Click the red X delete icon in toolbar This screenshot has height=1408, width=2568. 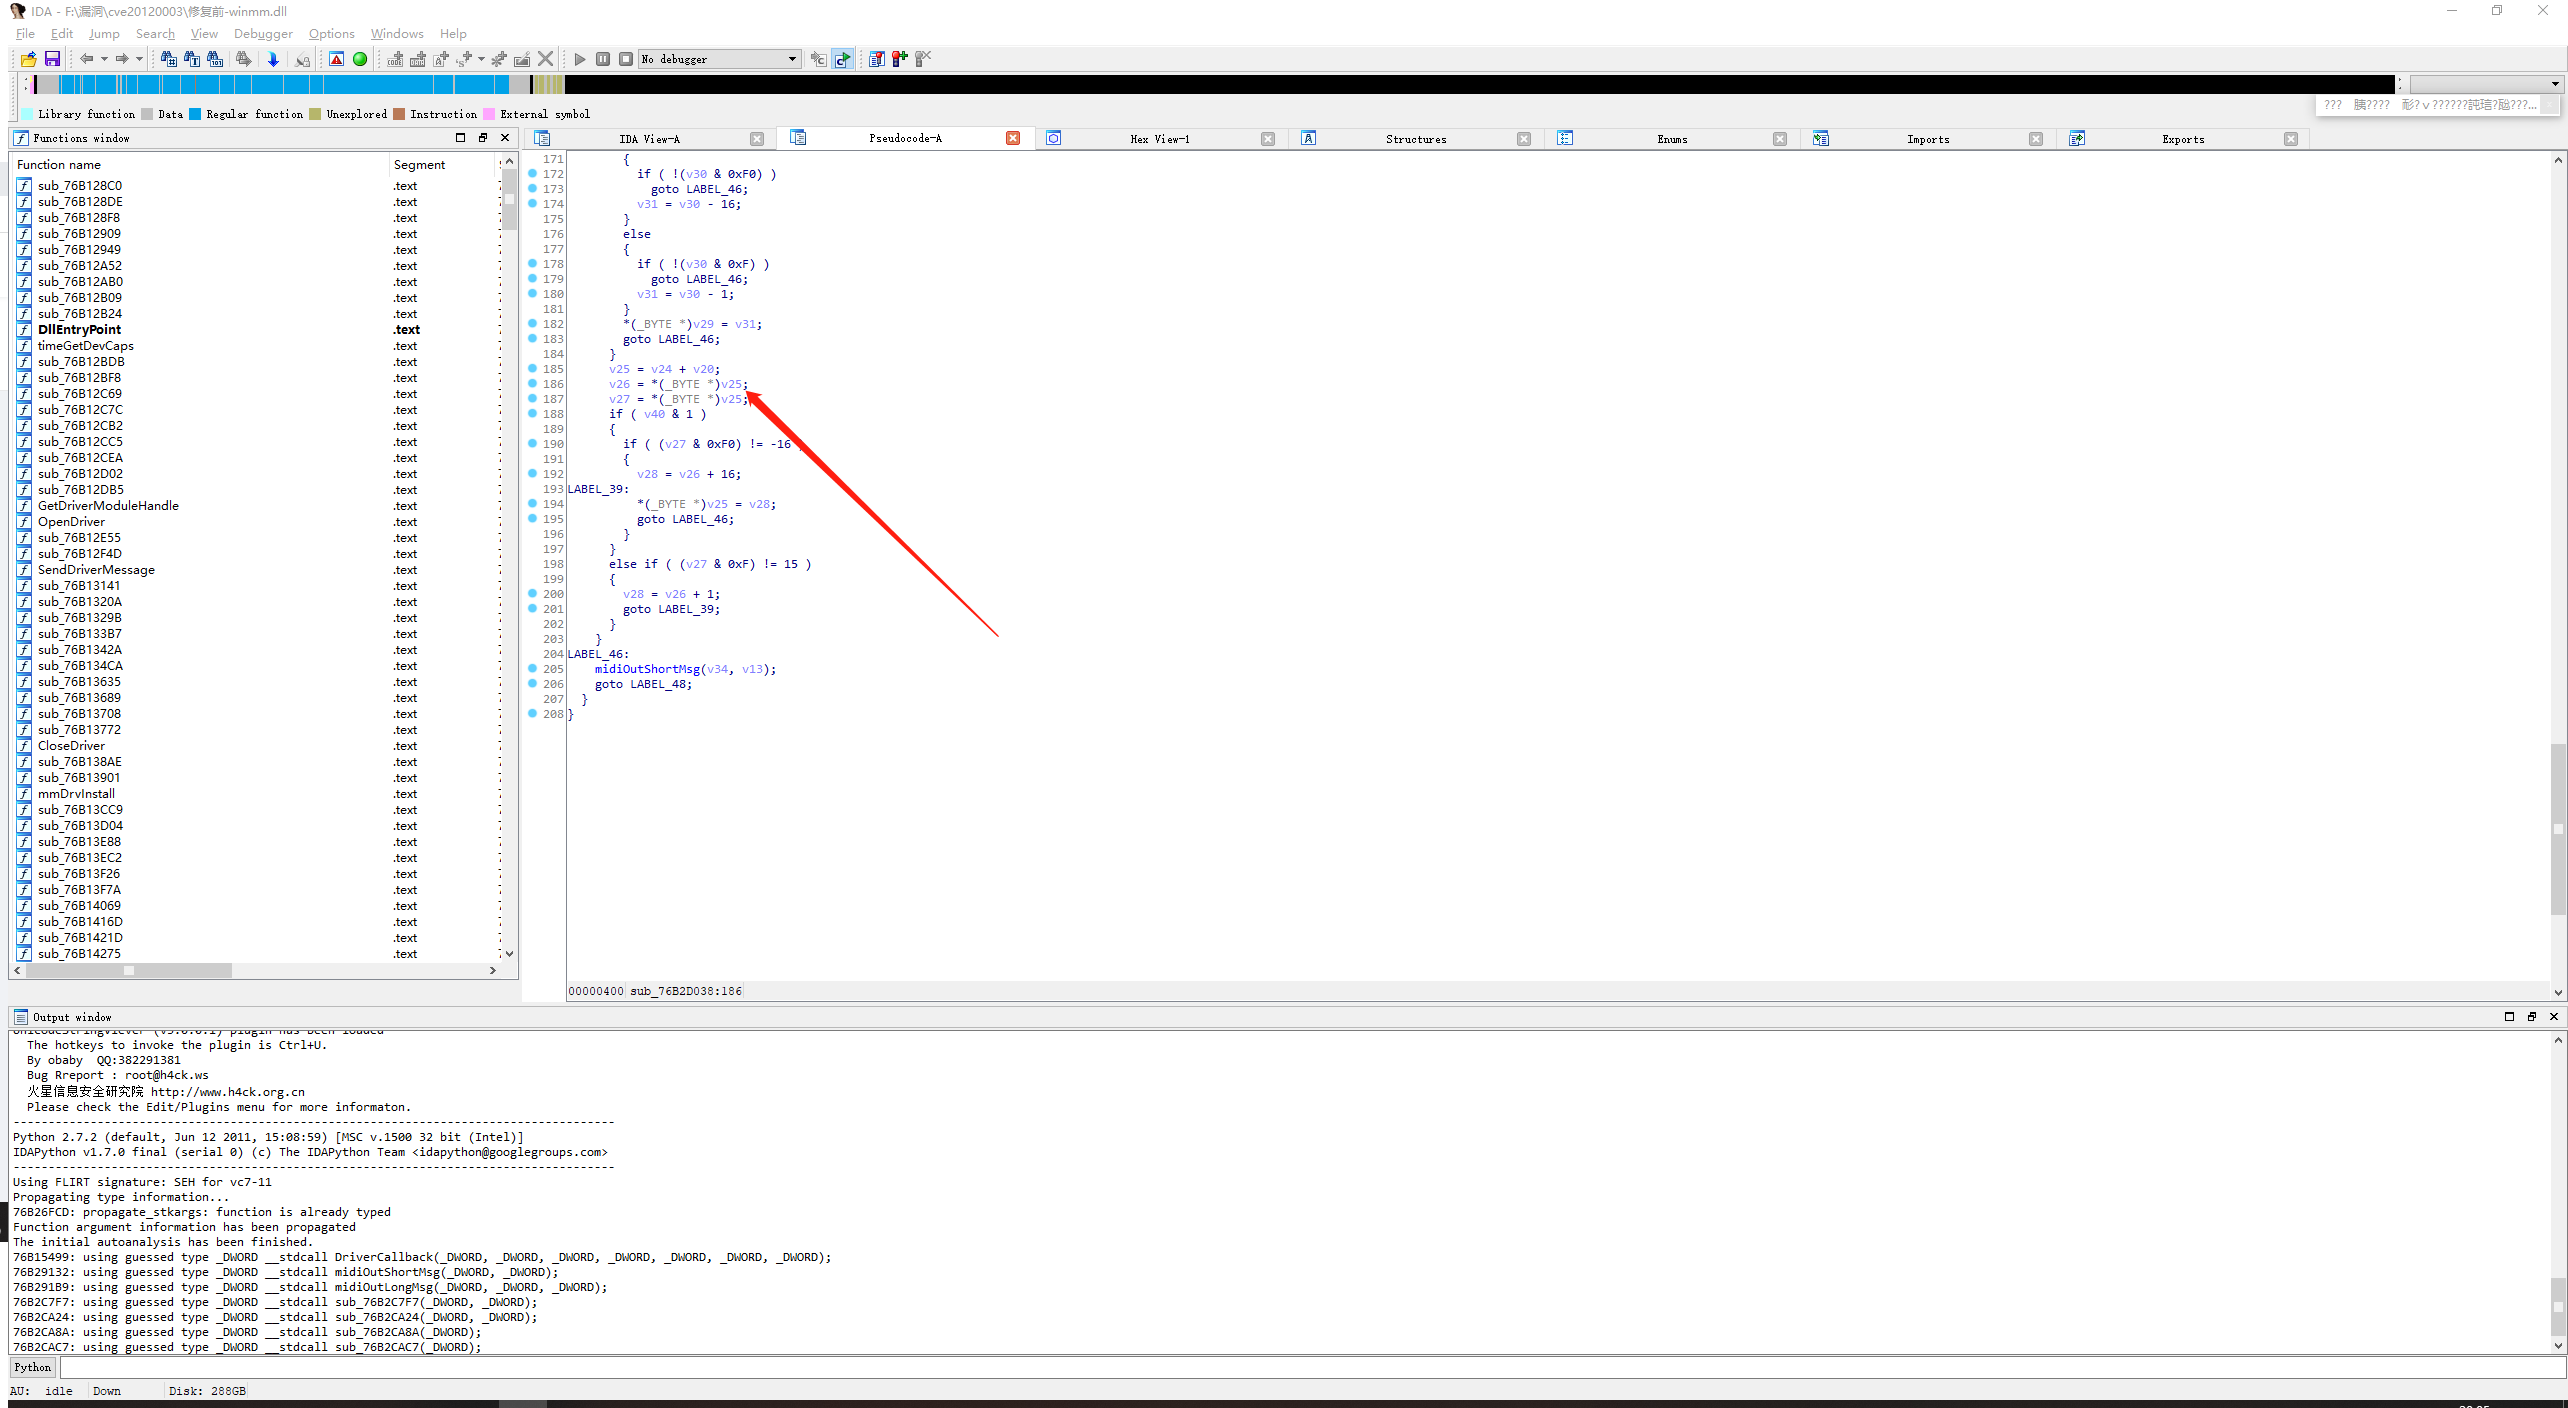coord(546,59)
